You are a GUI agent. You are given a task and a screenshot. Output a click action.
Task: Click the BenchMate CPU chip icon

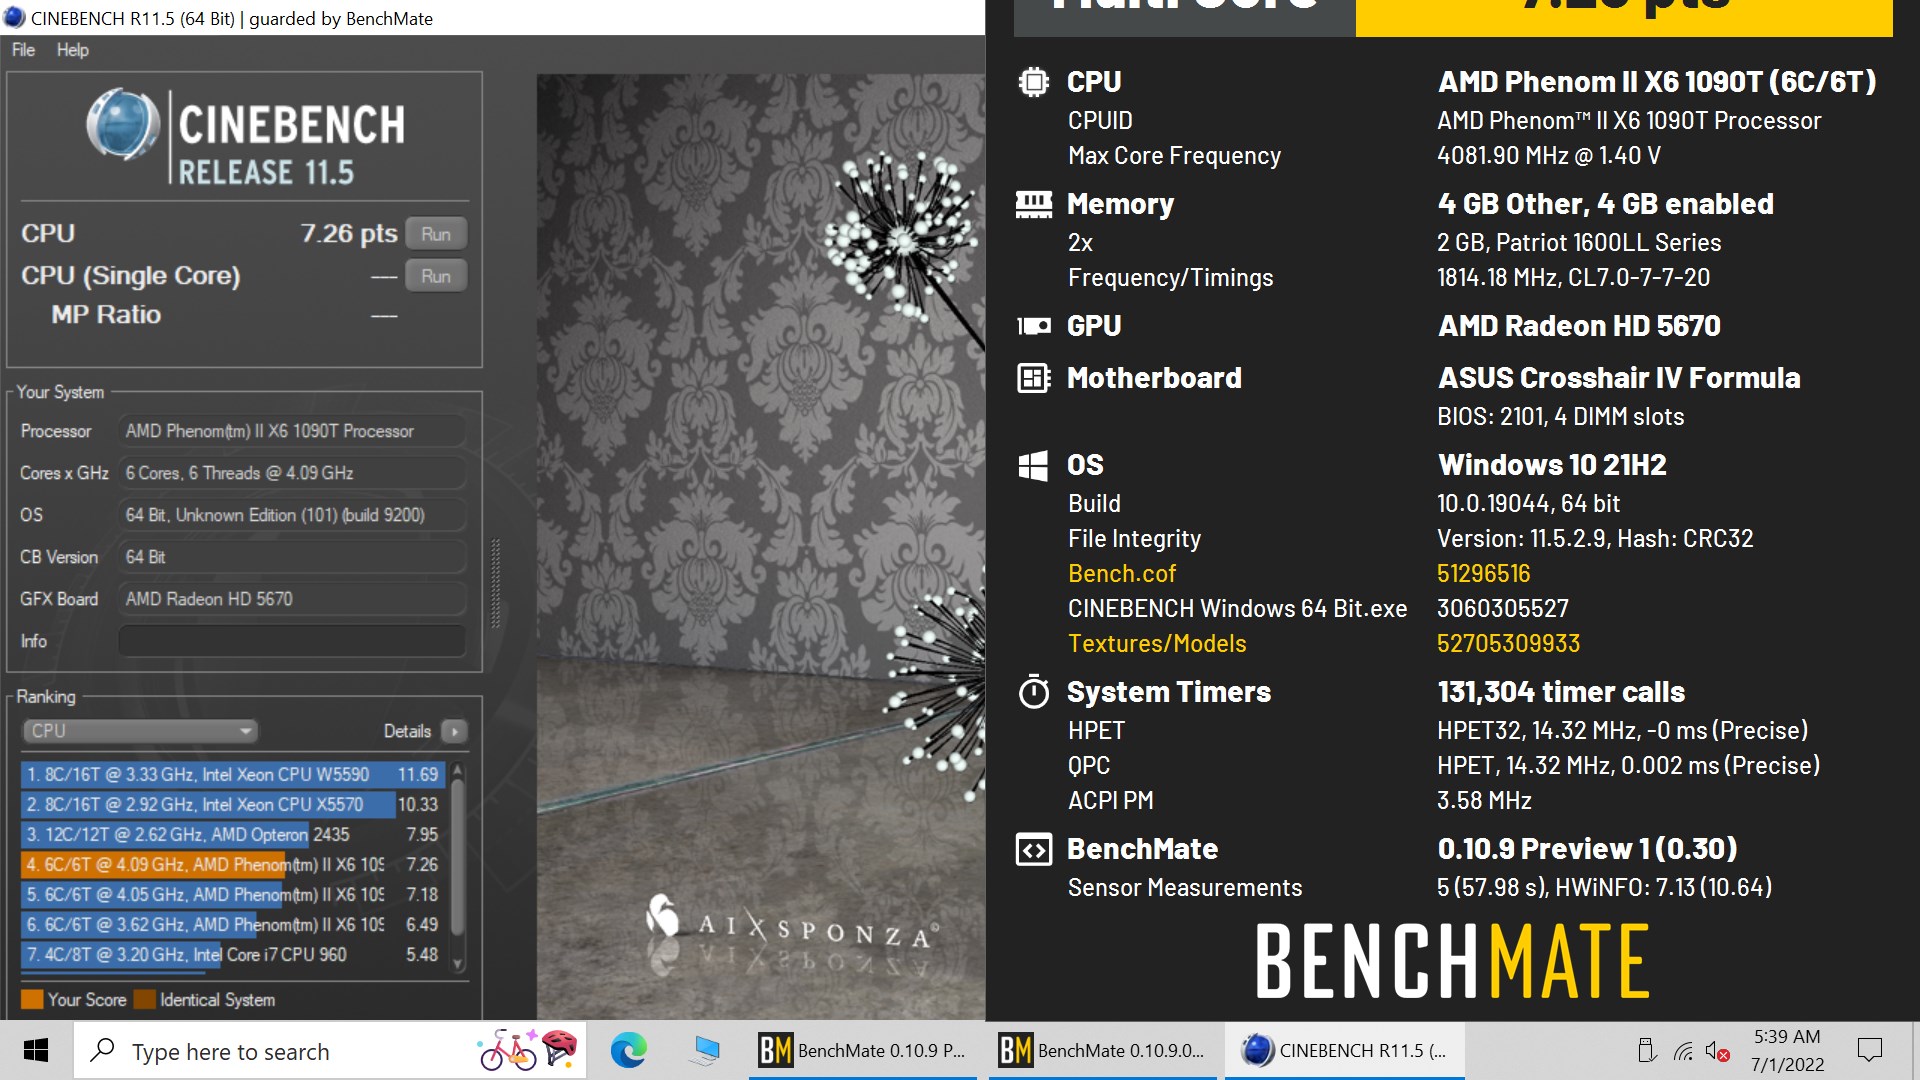(x=1034, y=82)
